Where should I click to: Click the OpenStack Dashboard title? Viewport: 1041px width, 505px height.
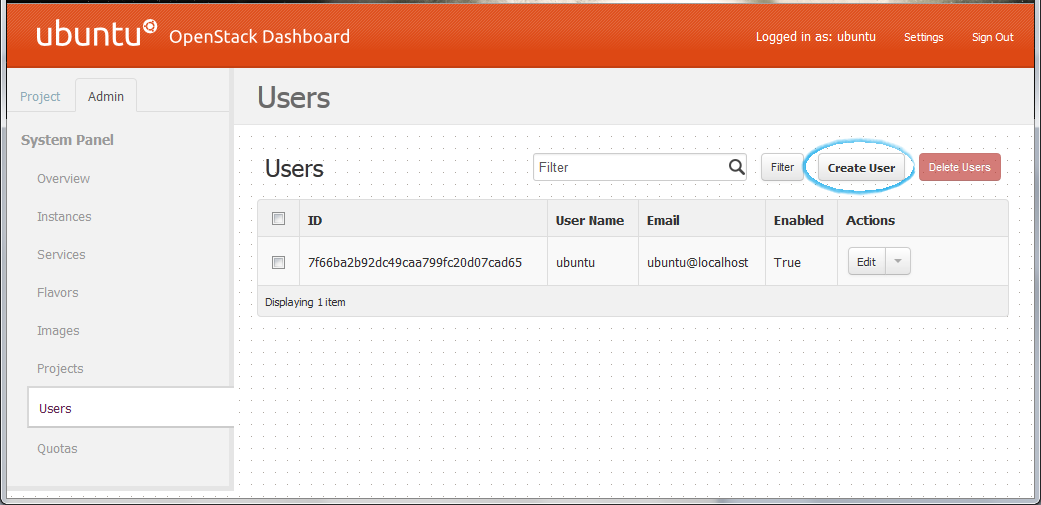pos(260,36)
